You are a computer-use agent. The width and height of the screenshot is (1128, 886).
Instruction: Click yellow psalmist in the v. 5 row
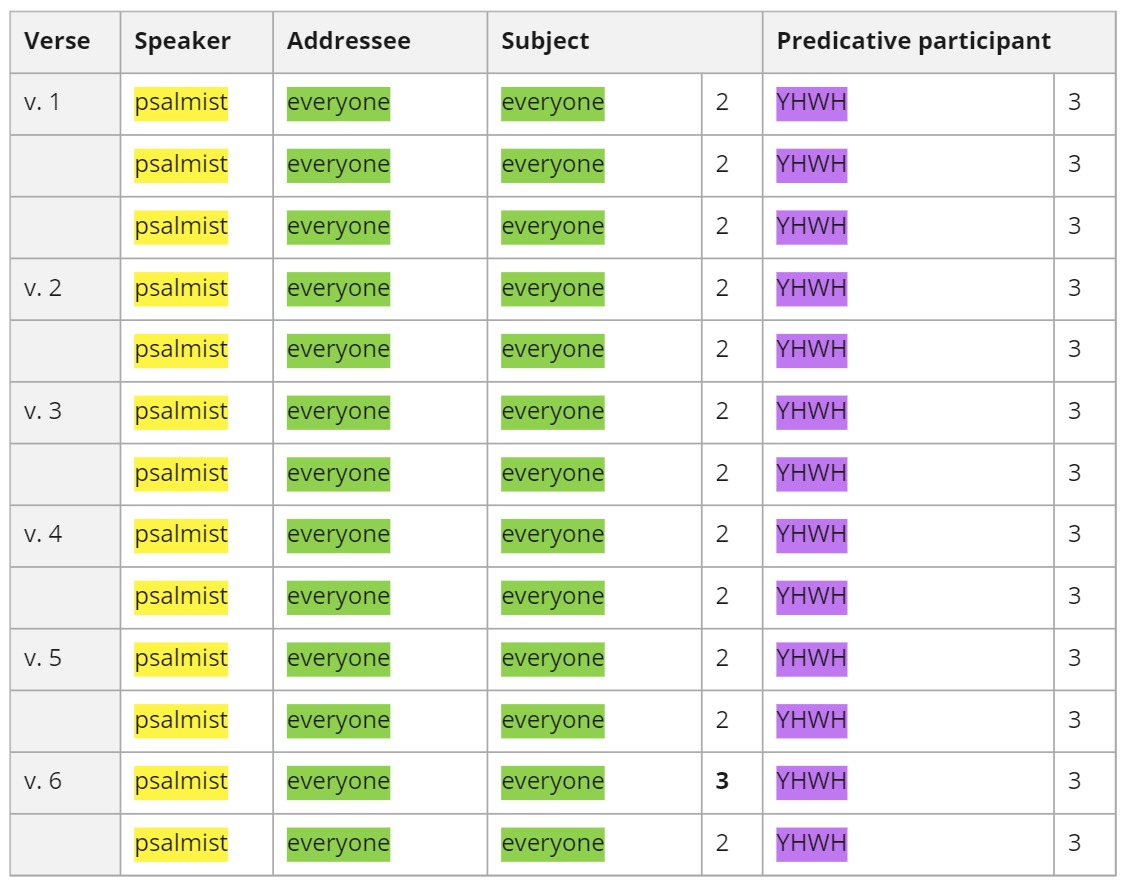181,658
